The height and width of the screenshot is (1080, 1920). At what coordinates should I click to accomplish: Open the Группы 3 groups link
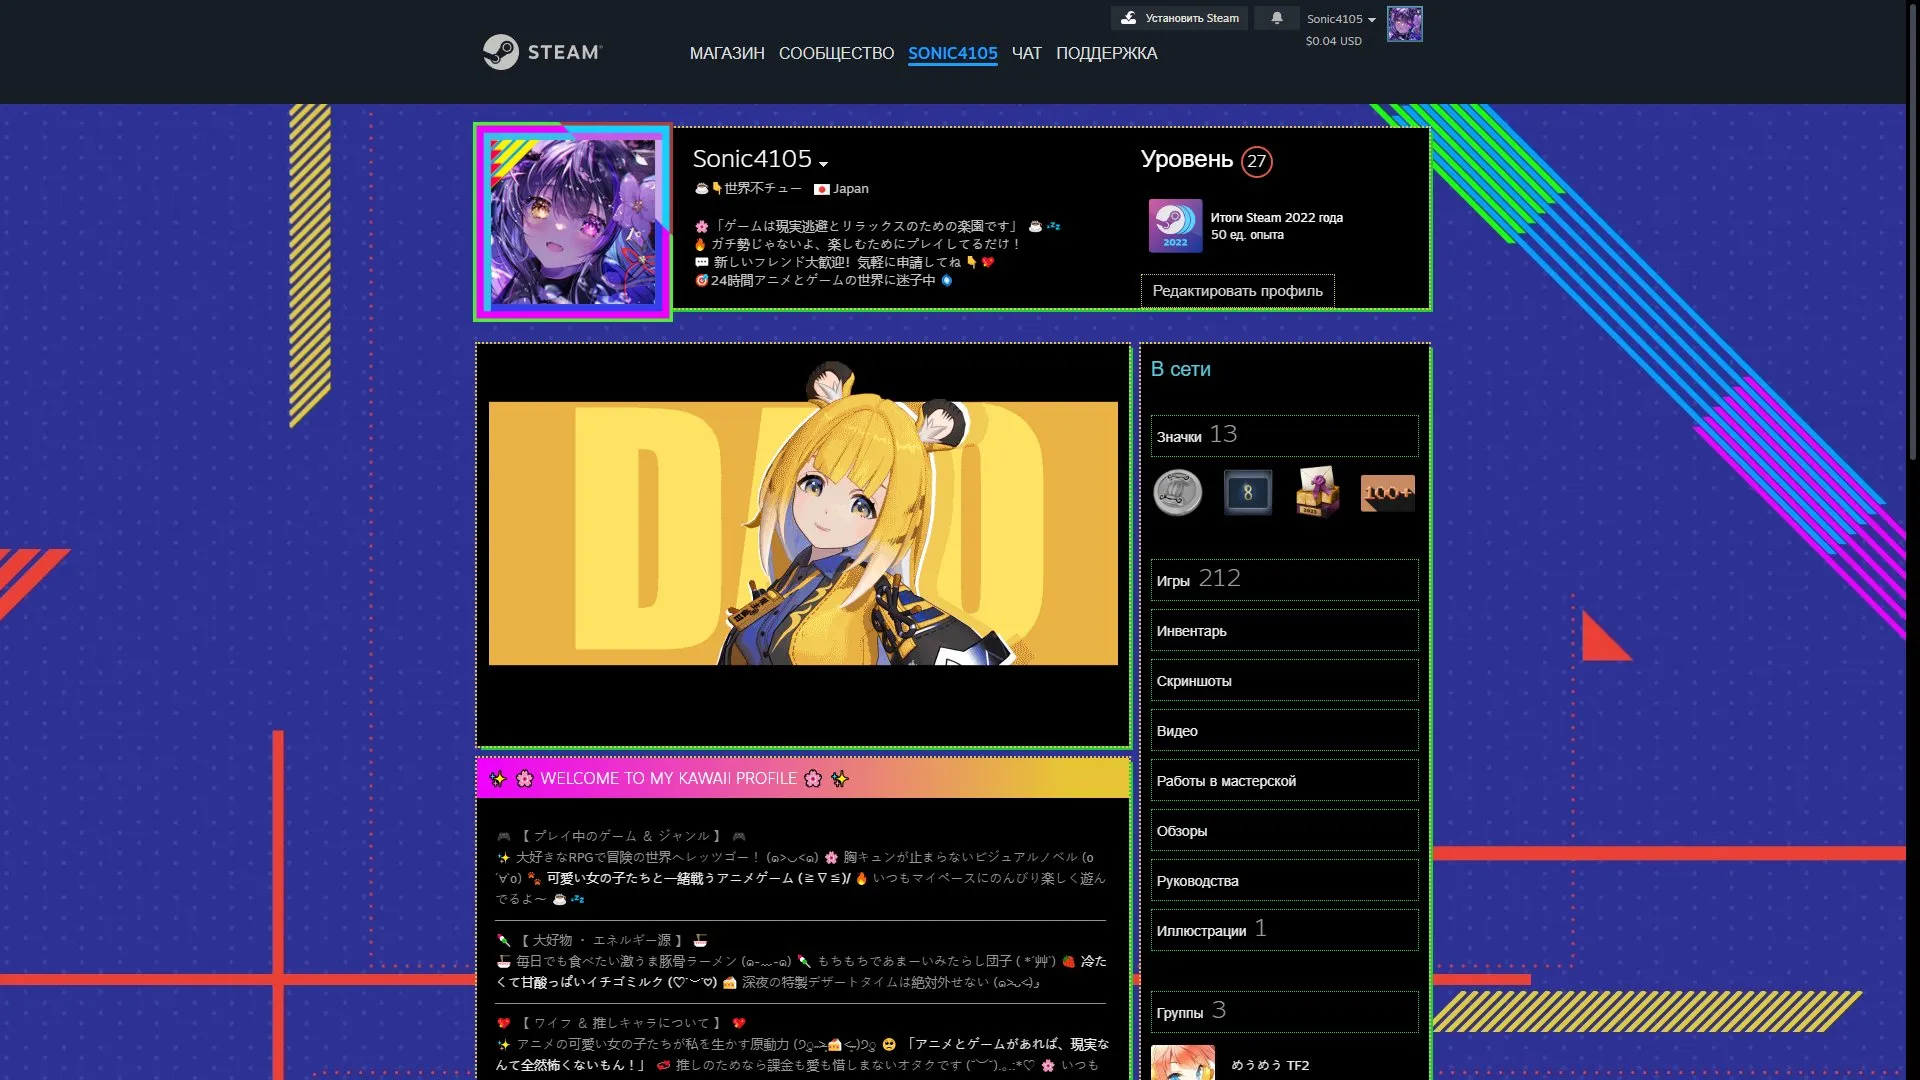[x=1284, y=1012]
